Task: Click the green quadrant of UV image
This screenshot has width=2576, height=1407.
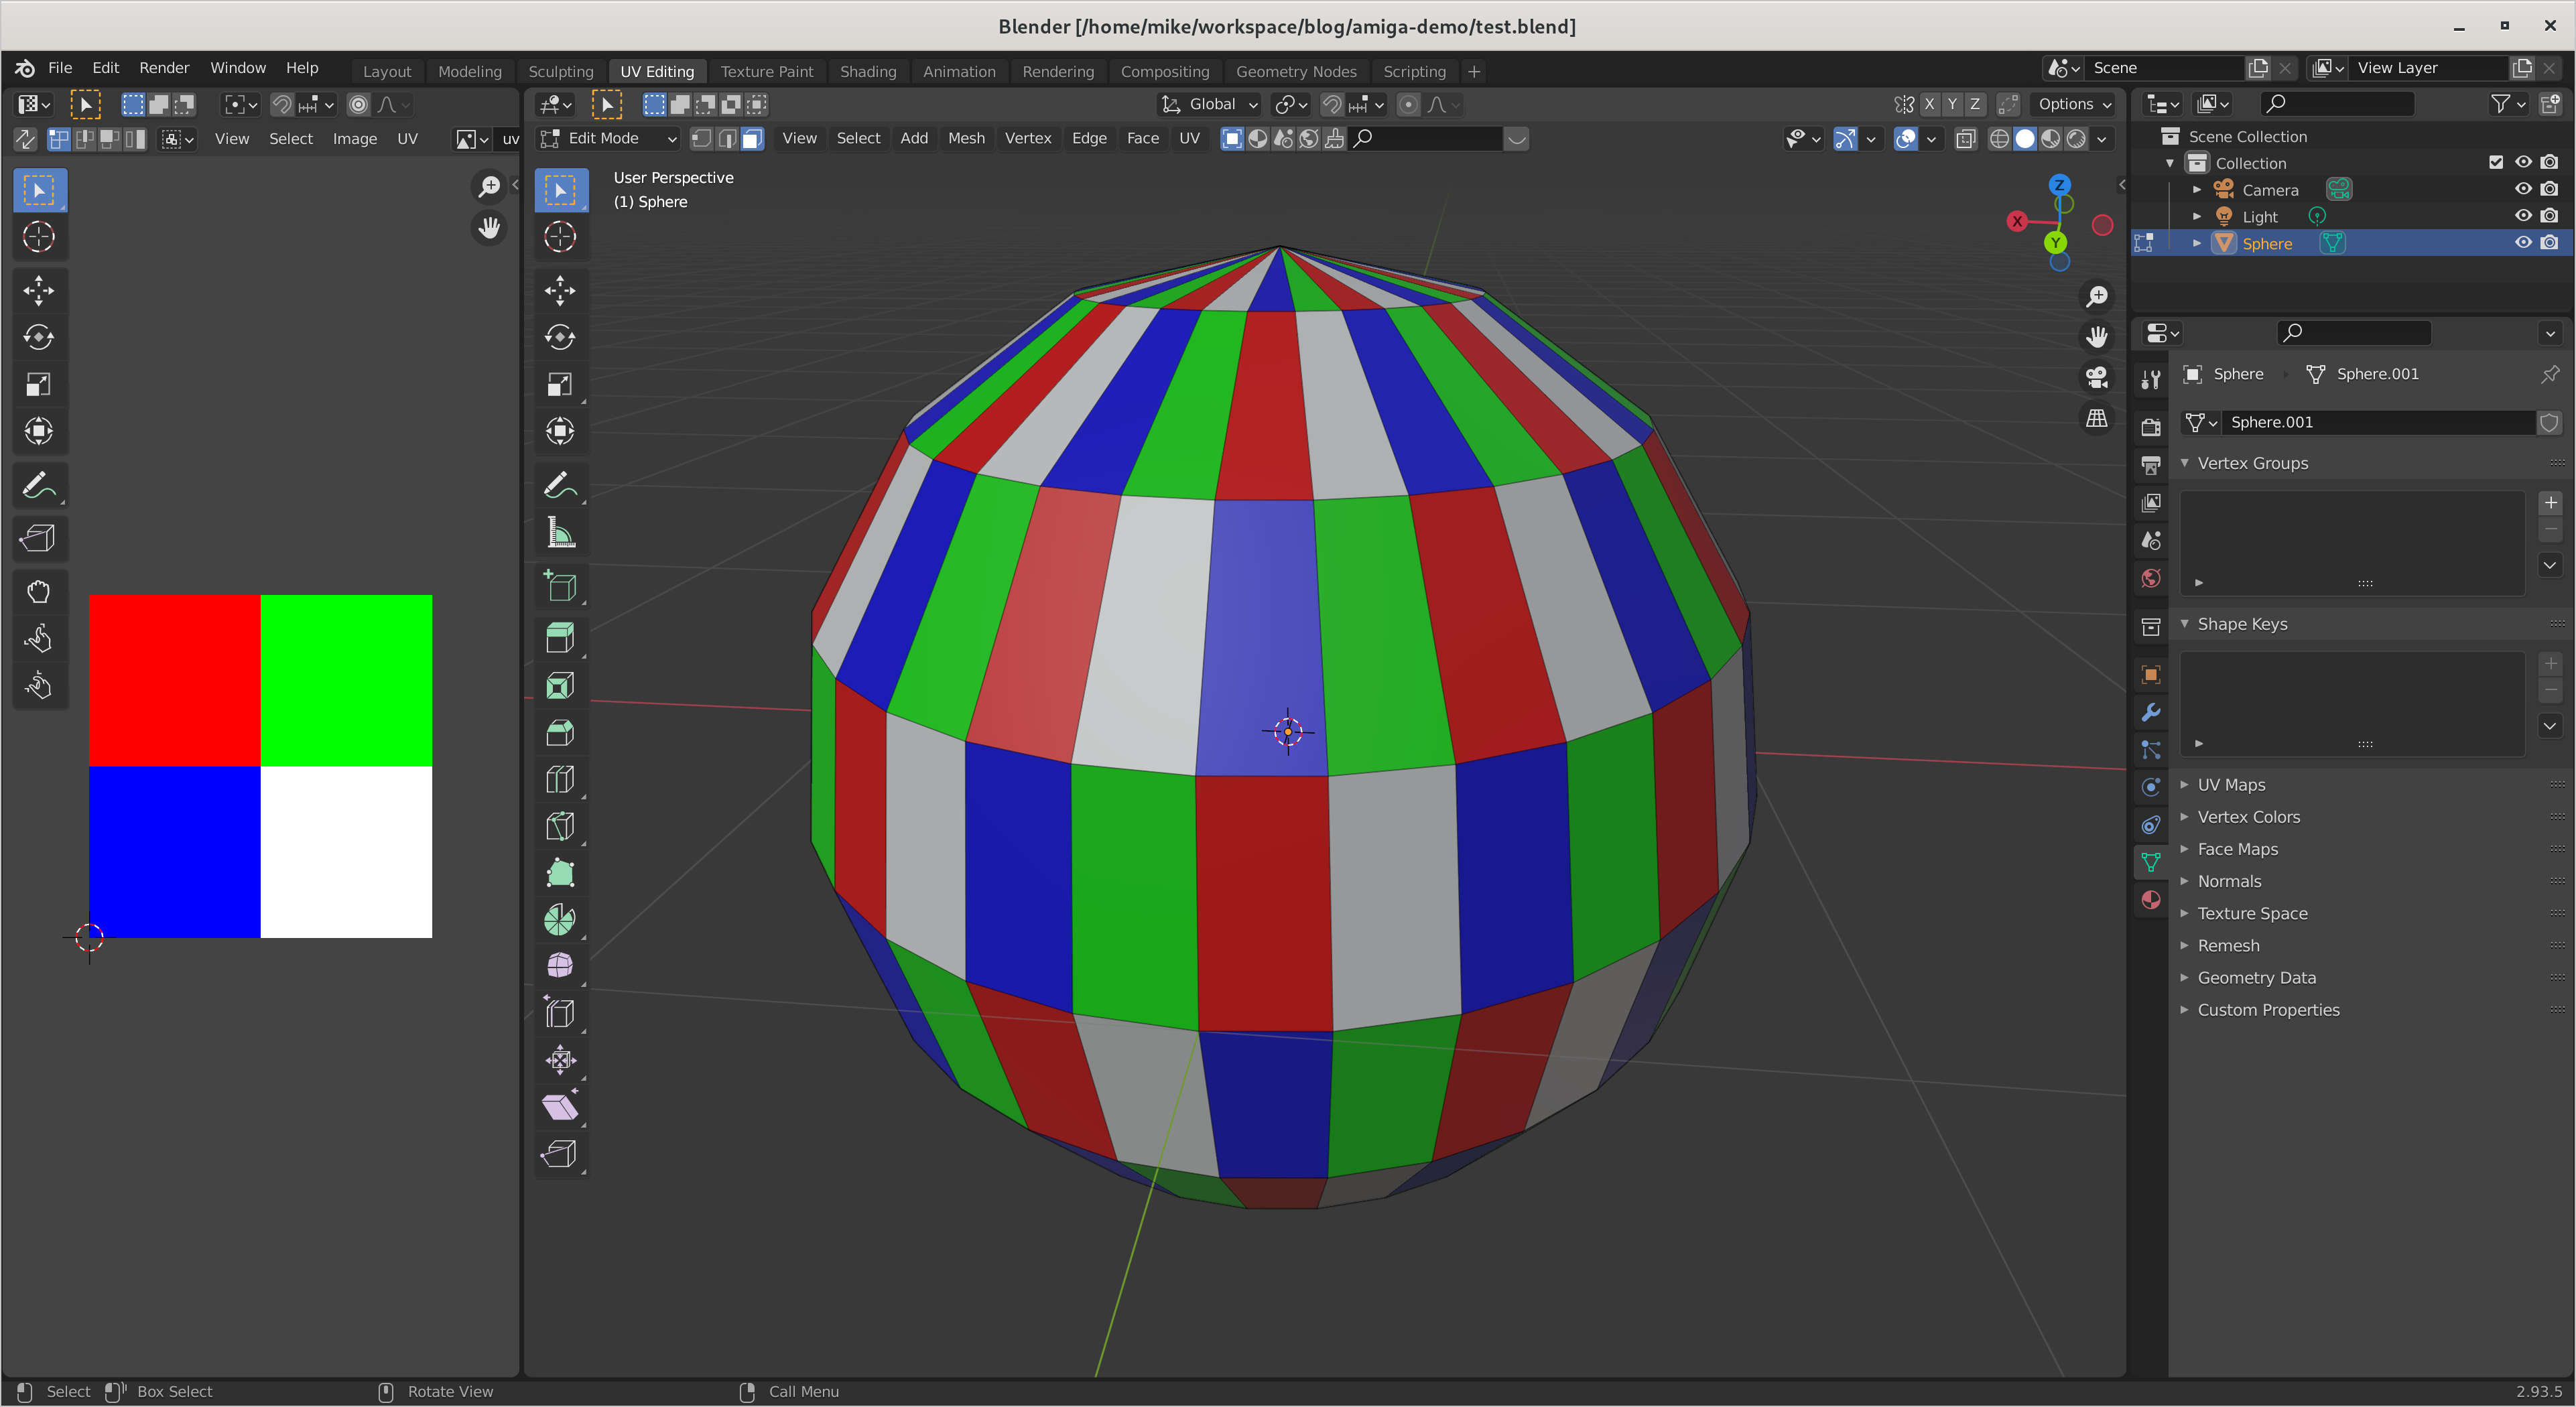Action: pyautogui.click(x=346, y=680)
